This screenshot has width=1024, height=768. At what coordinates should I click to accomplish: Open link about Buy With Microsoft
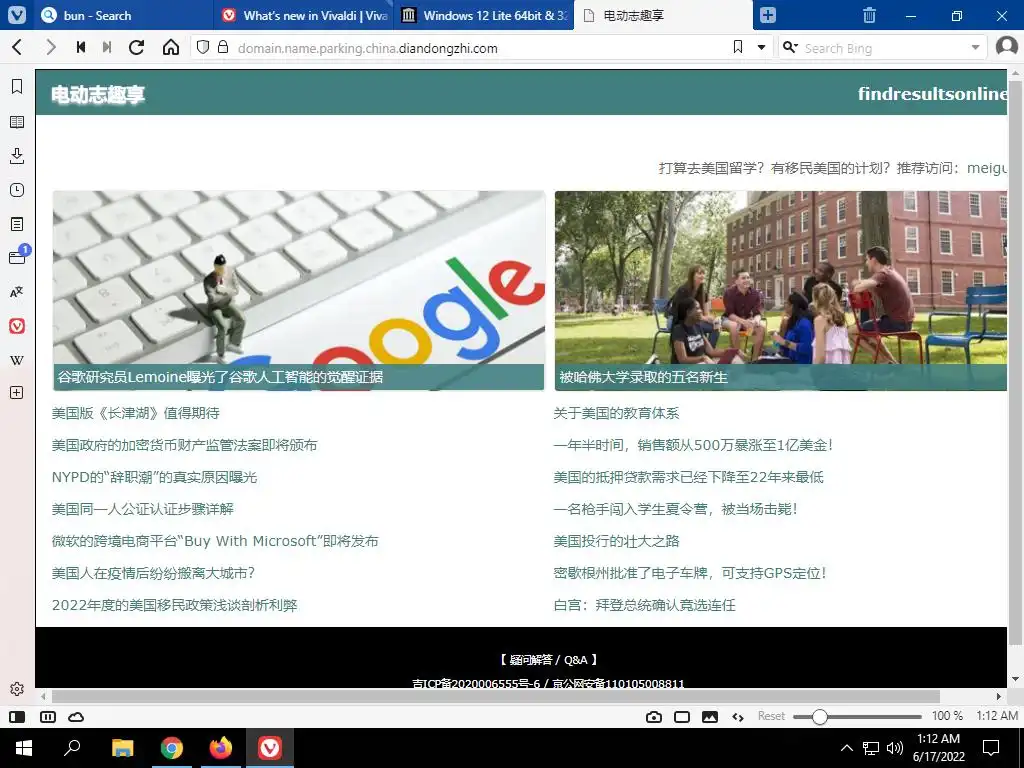(x=215, y=541)
